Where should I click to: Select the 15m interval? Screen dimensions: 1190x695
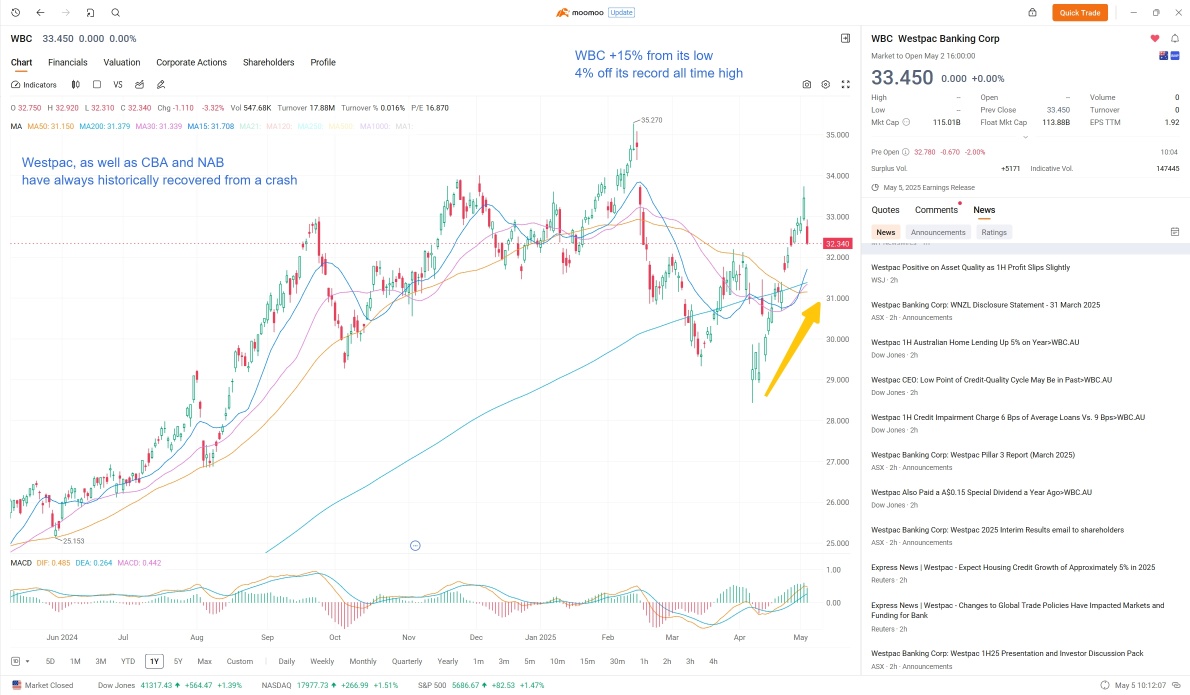[x=587, y=662]
